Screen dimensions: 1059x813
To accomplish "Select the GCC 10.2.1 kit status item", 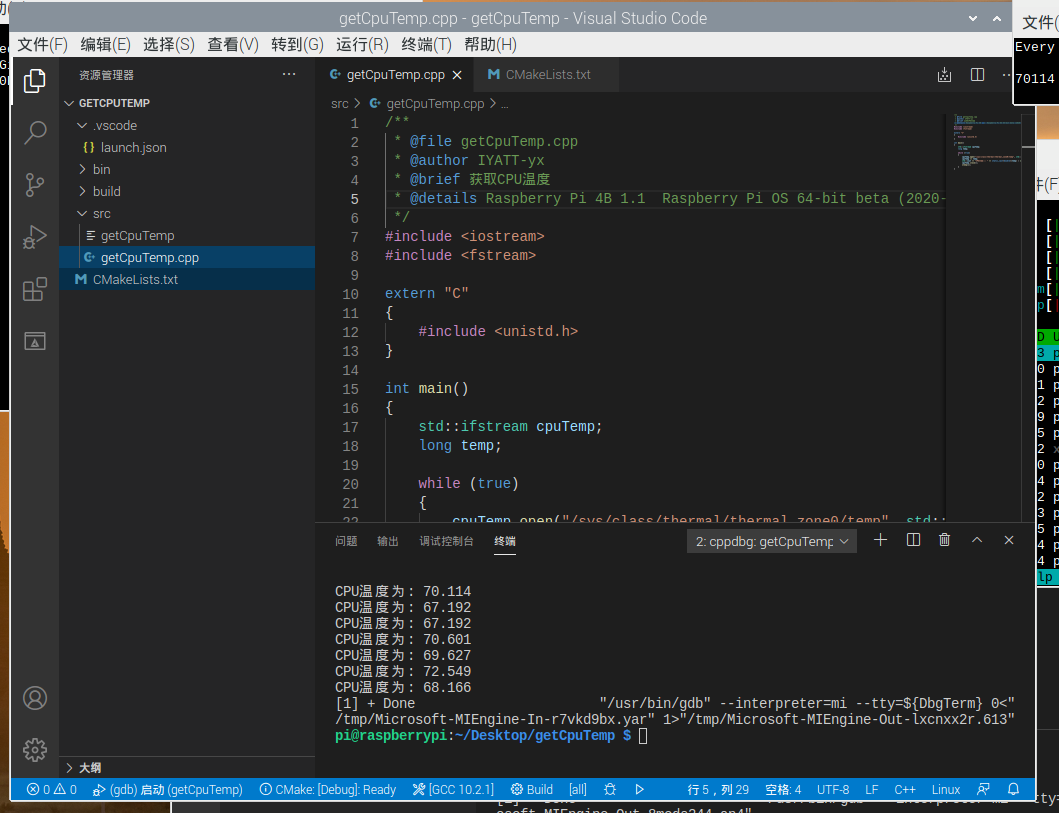I will [453, 789].
